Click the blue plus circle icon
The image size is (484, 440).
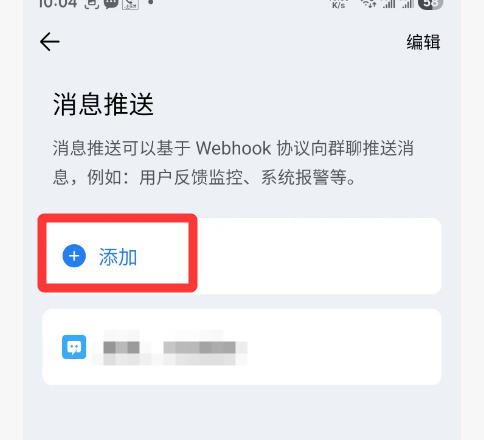pos(74,256)
